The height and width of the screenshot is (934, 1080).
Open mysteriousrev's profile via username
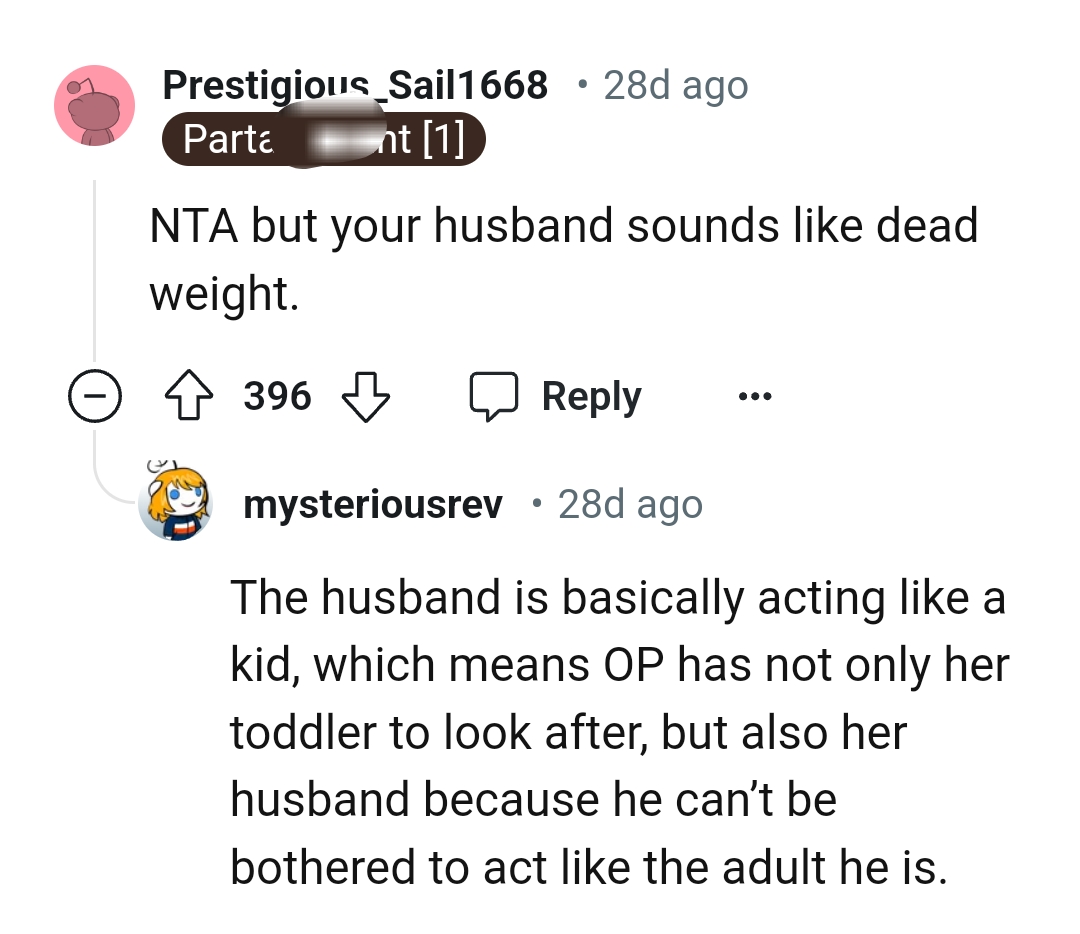373,504
